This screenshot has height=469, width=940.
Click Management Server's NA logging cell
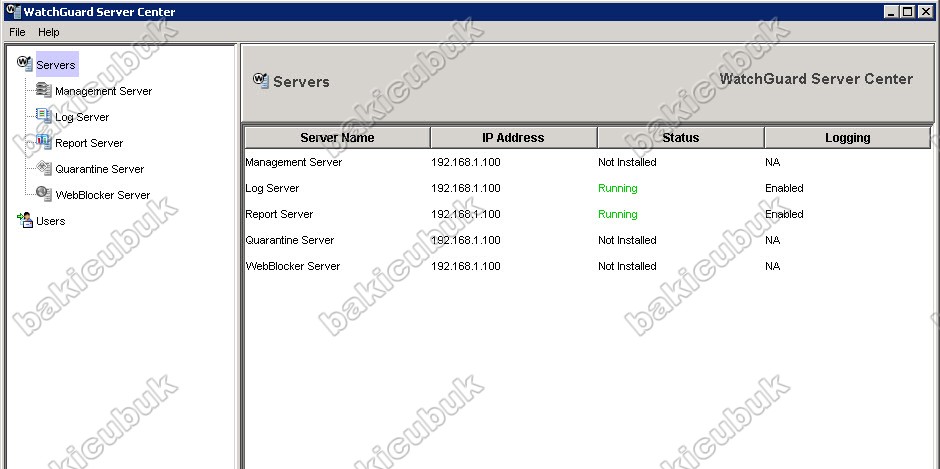(773, 162)
